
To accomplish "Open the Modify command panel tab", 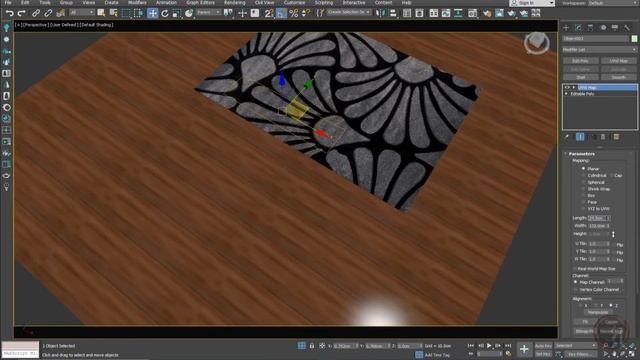I will tap(578, 27).
